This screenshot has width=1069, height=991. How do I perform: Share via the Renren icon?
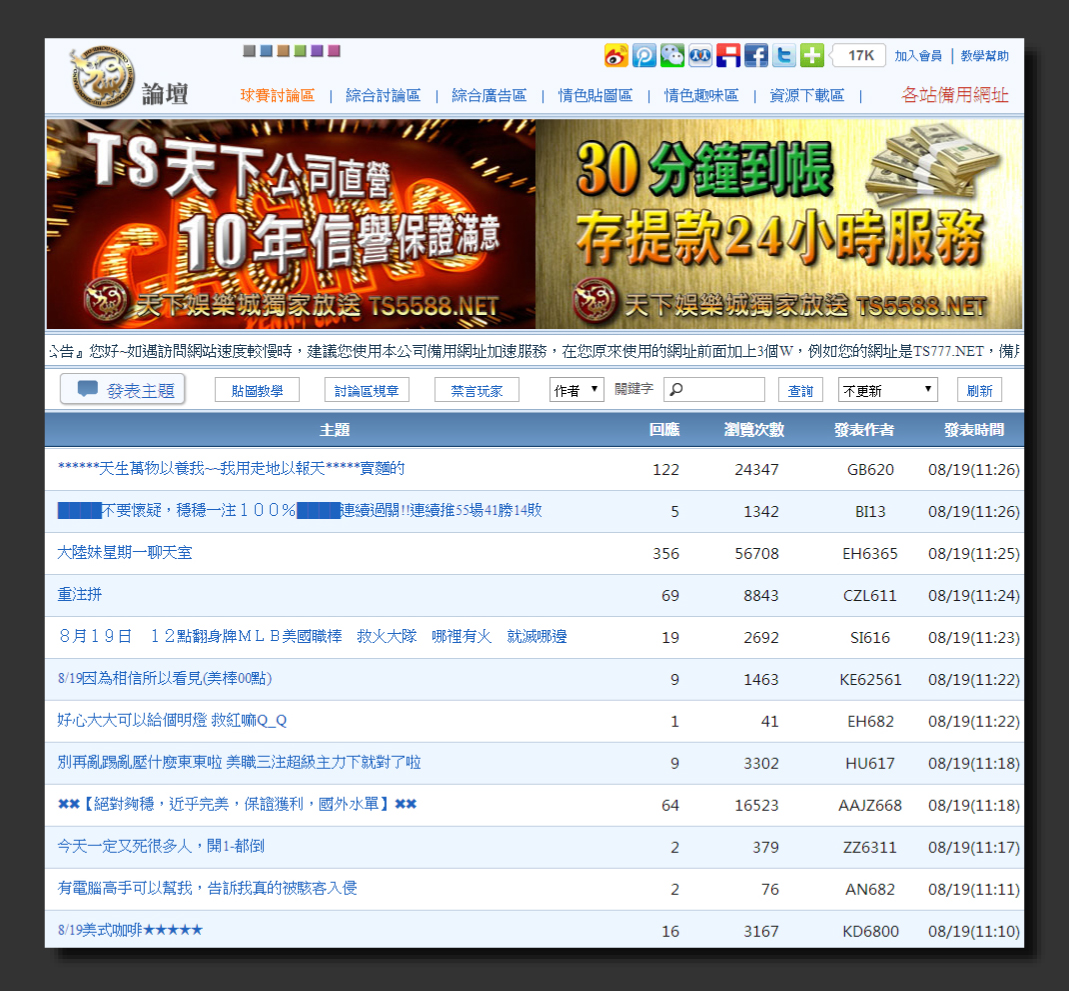(x=699, y=55)
